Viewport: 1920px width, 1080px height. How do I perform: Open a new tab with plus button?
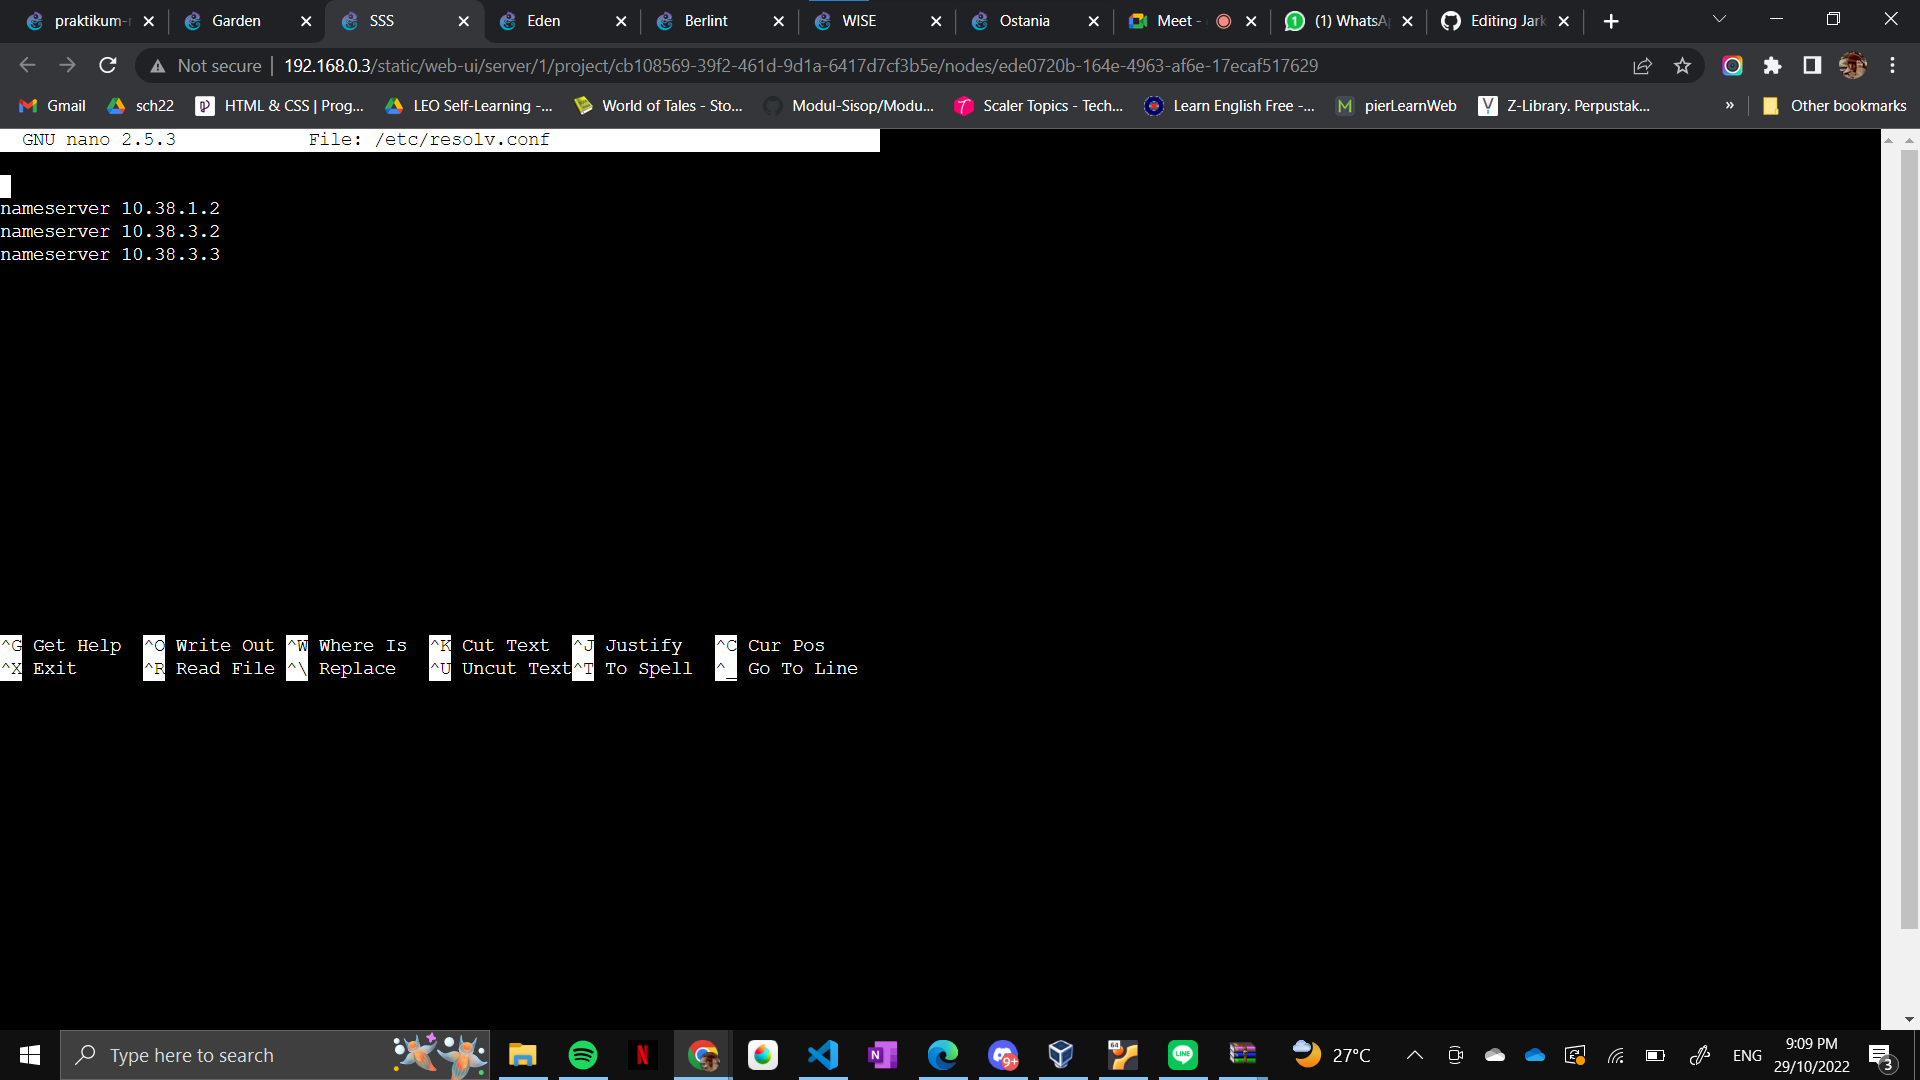coord(1610,21)
